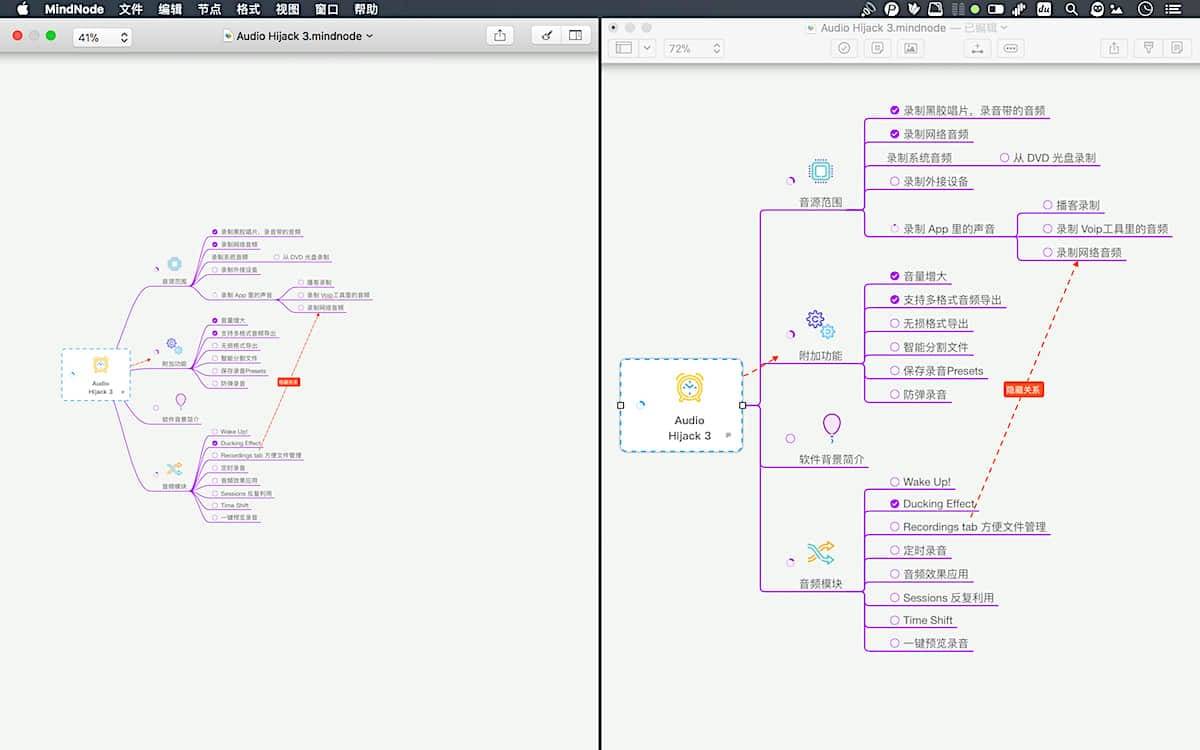This screenshot has height=750, width=1200.
Task: Open notes panel icon at right toolbar end
Action: click(1177, 48)
